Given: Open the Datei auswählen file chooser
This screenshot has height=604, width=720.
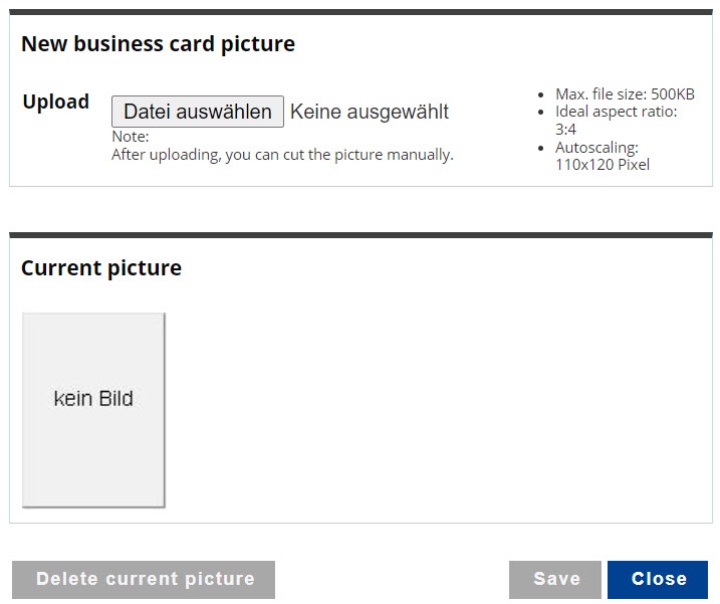Looking at the screenshot, I should (197, 112).
